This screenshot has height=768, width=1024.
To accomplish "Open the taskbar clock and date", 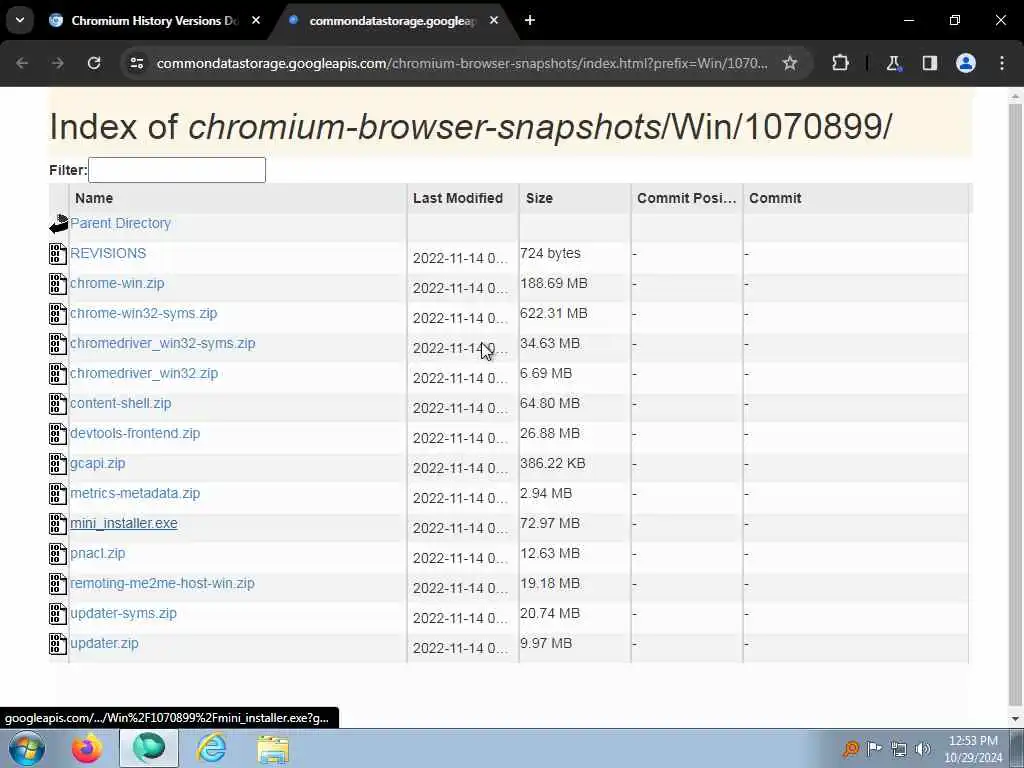I will [x=973, y=749].
